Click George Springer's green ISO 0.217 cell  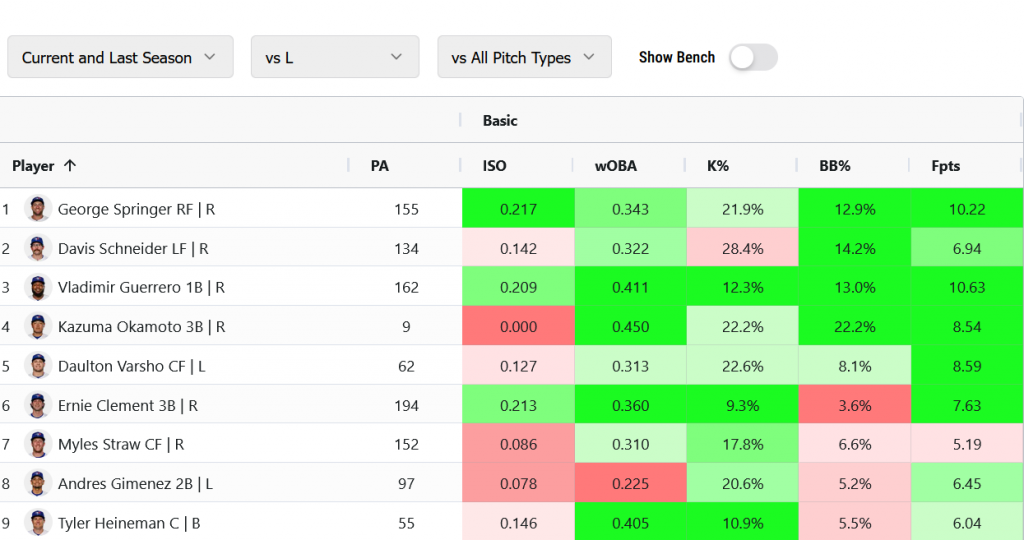518,209
